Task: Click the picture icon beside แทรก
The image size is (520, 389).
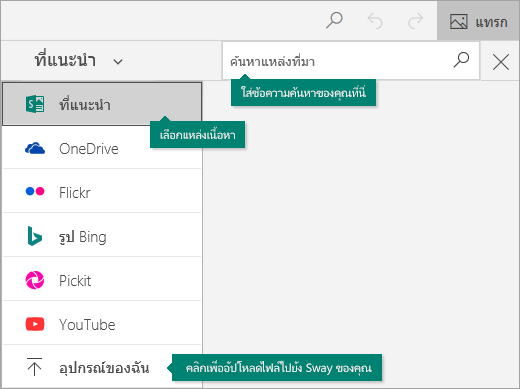Action: click(459, 22)
